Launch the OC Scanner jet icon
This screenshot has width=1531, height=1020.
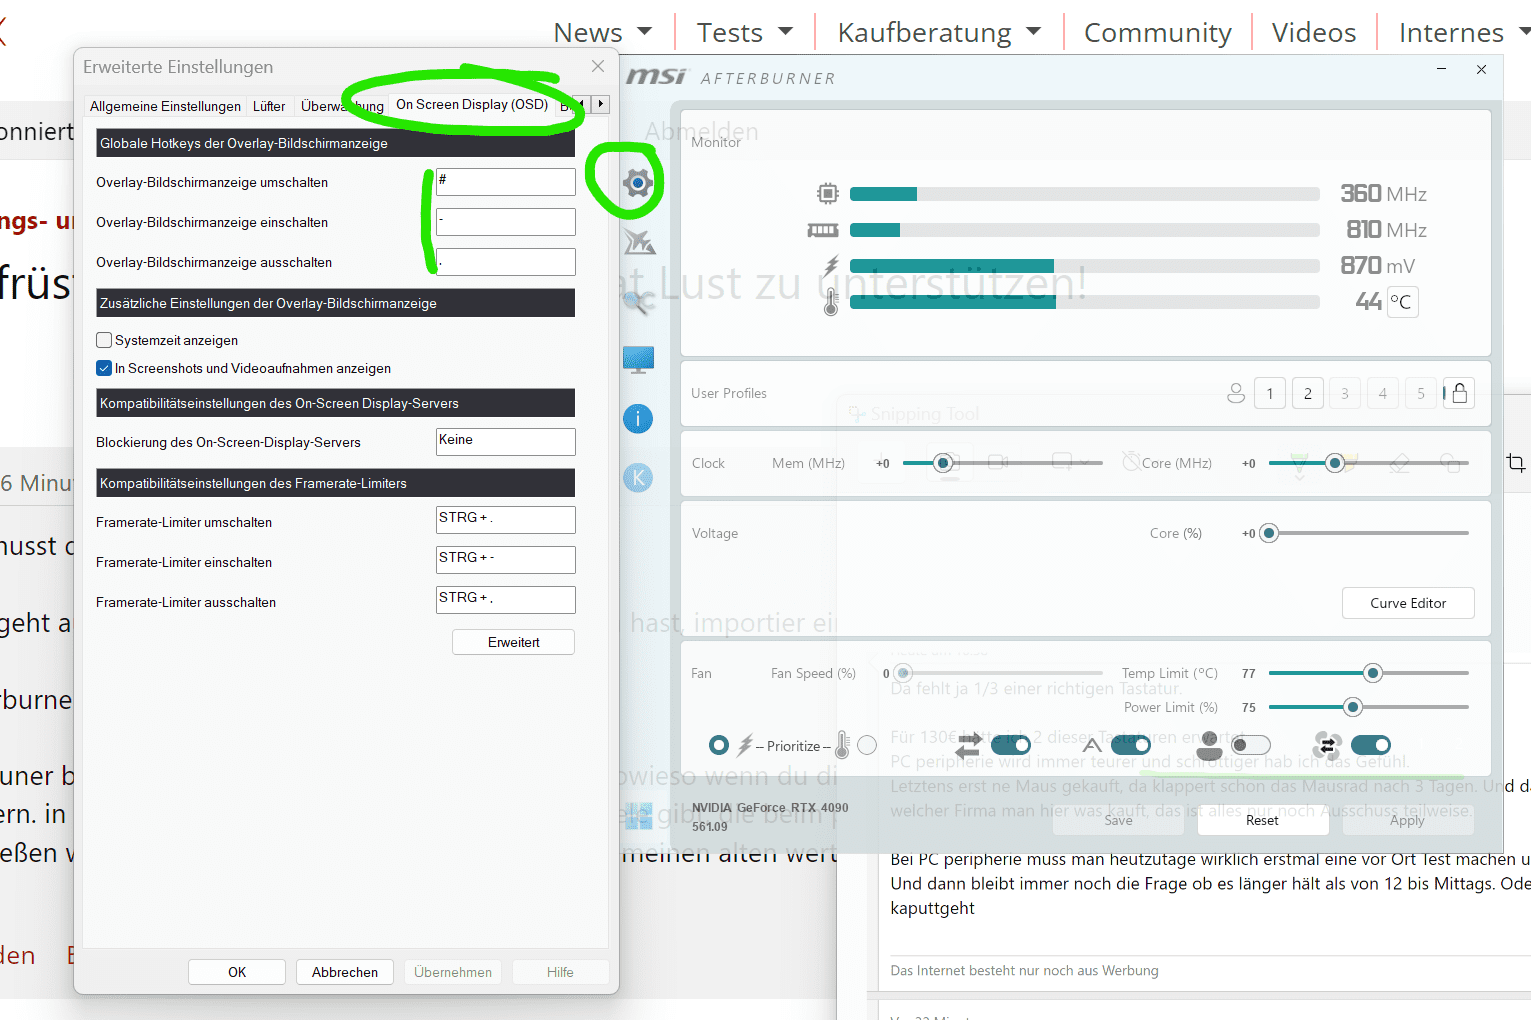coord(638,241)
